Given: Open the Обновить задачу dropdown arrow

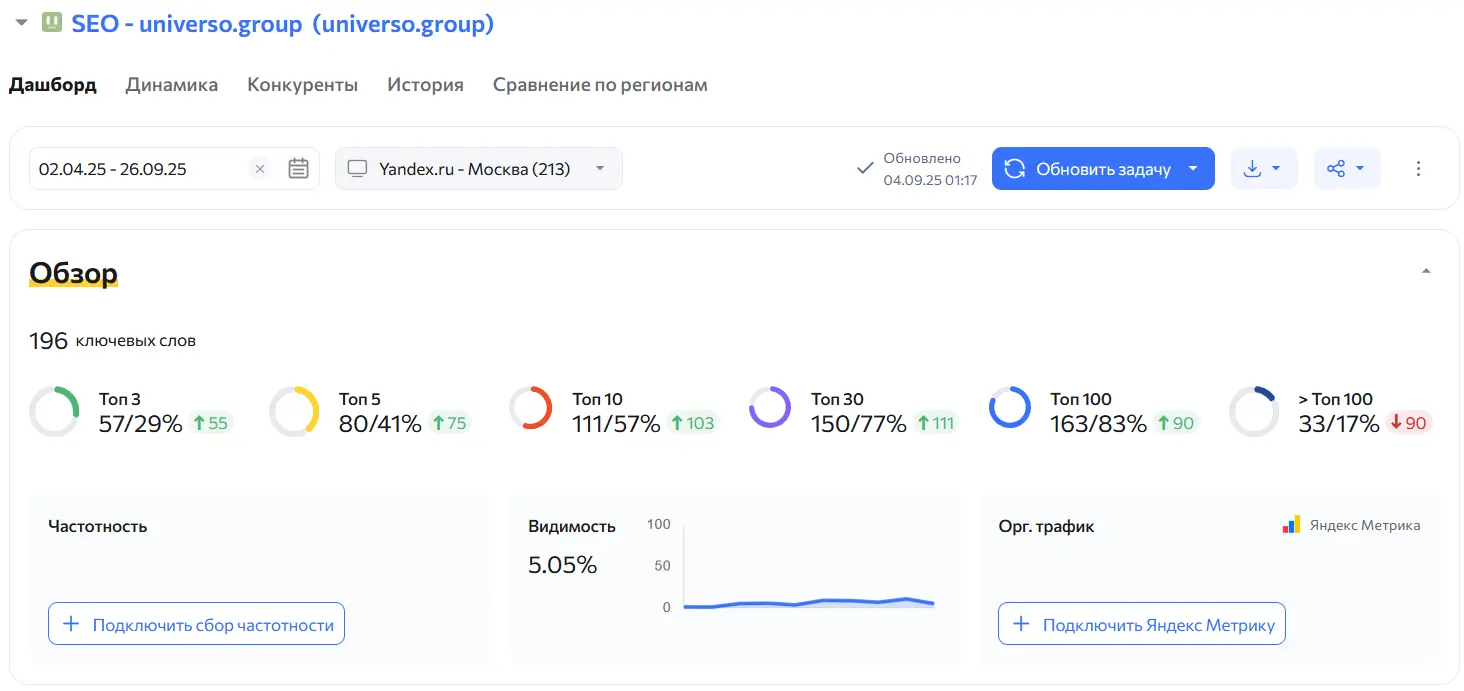Looking at the screenshot, I should tap(1193, 169).
